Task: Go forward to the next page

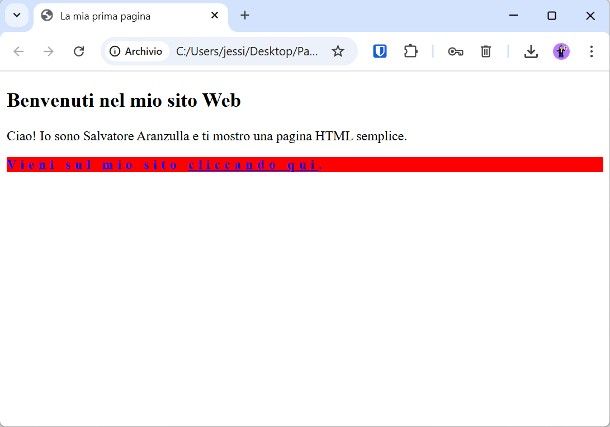Action: click(49, 51)
